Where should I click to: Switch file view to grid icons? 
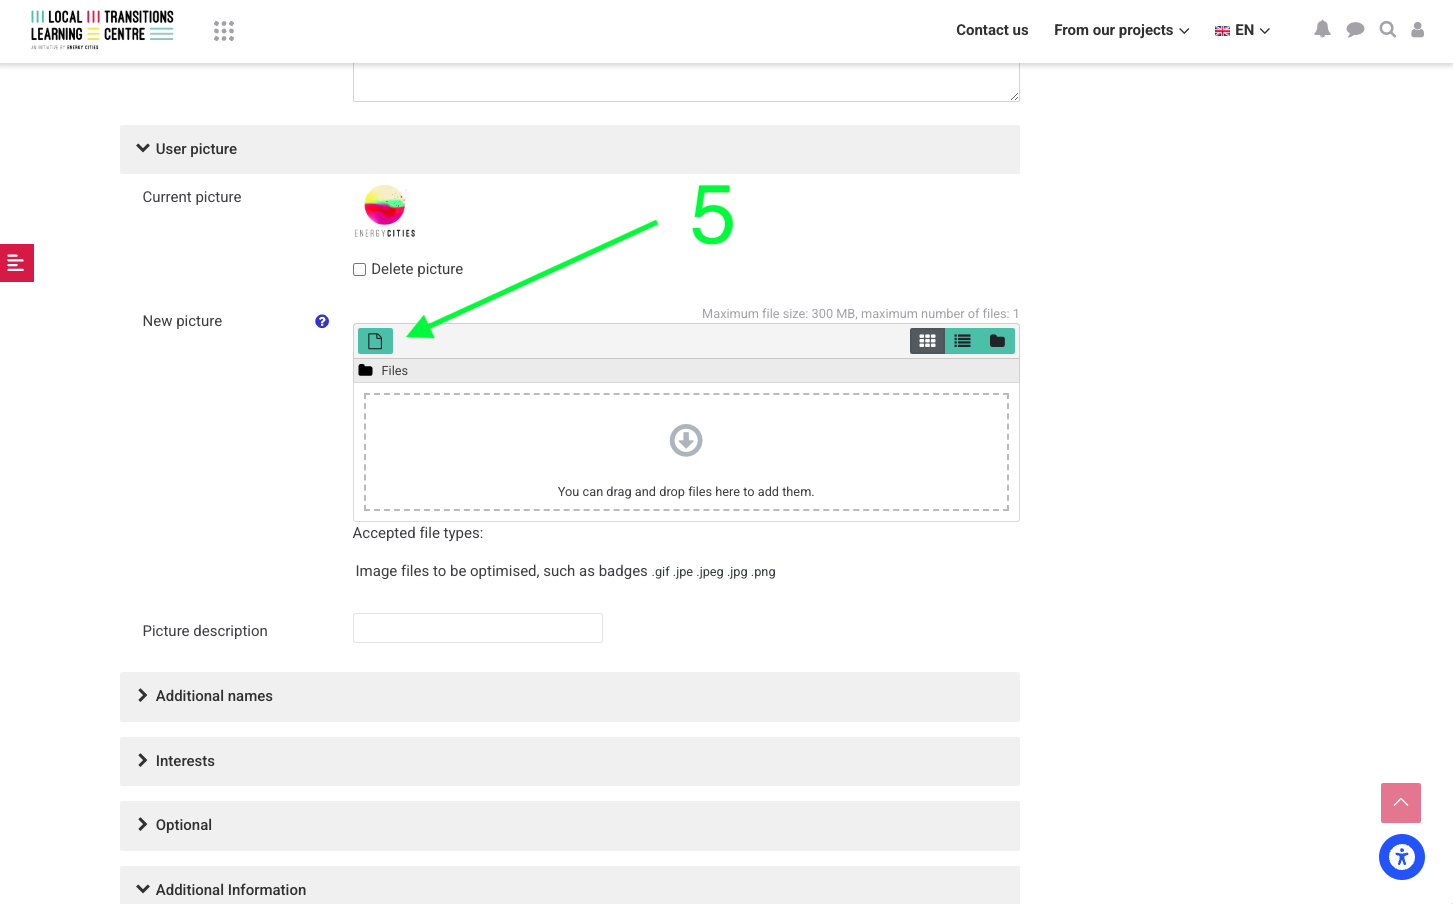pos(927,341)
